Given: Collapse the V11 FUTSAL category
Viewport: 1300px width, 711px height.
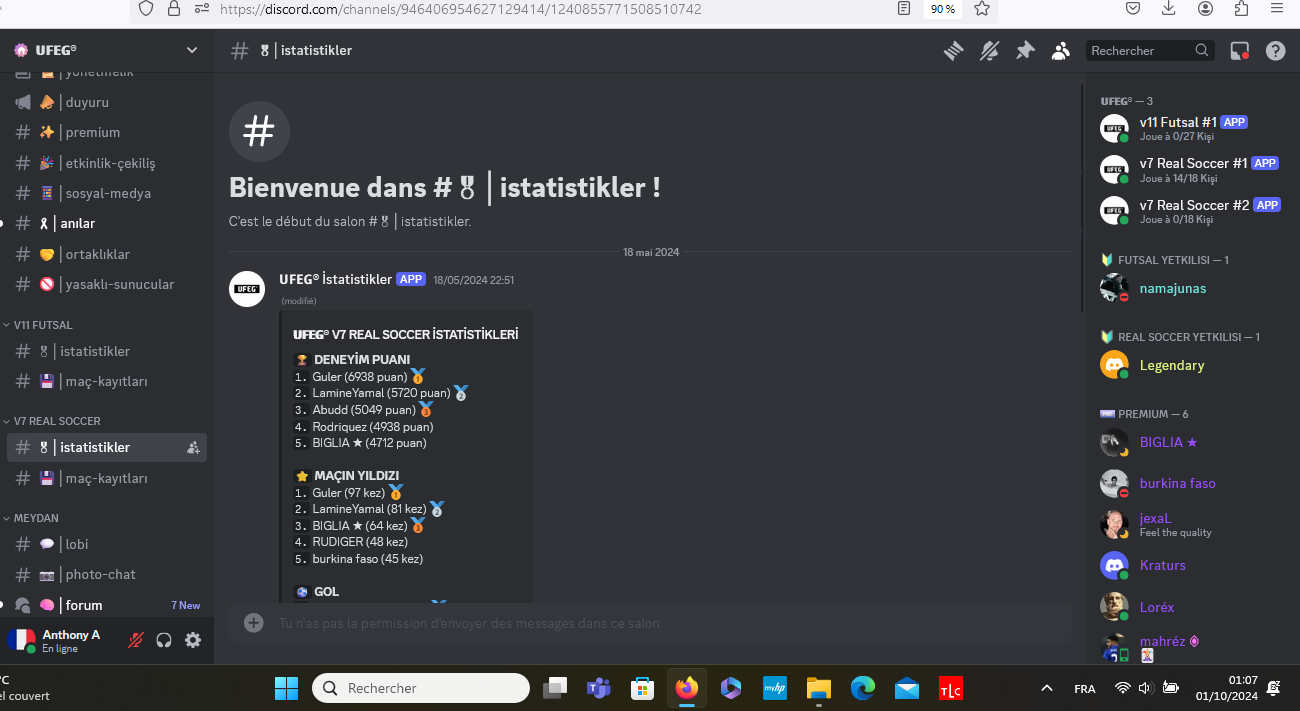Looking at the screenshot, I should [x=43, y=325].
